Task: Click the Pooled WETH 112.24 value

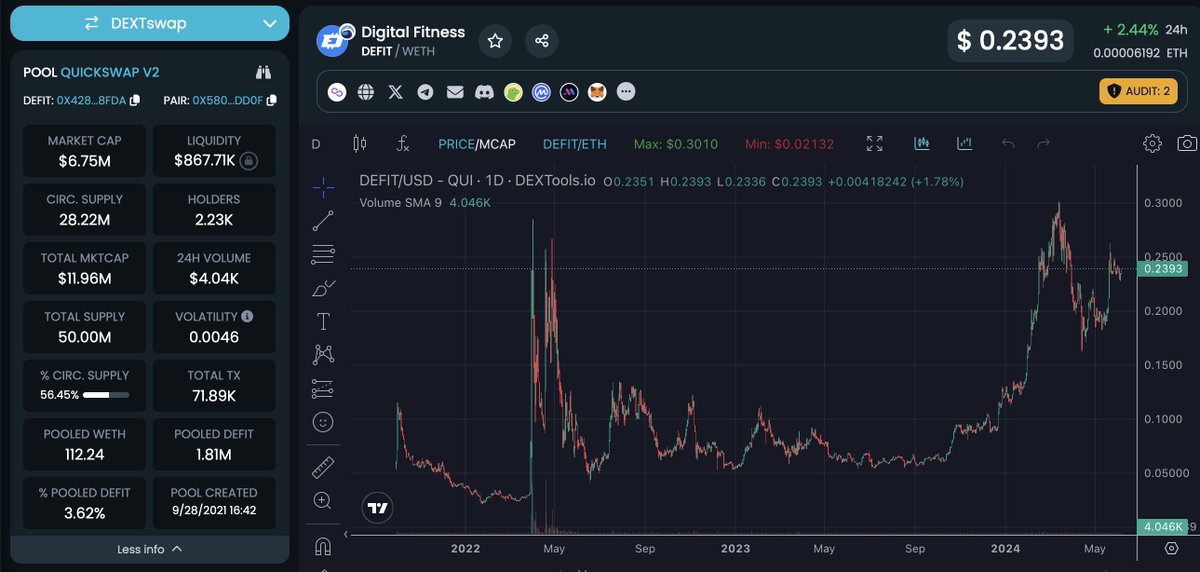Action: click(x=83, y=454)
